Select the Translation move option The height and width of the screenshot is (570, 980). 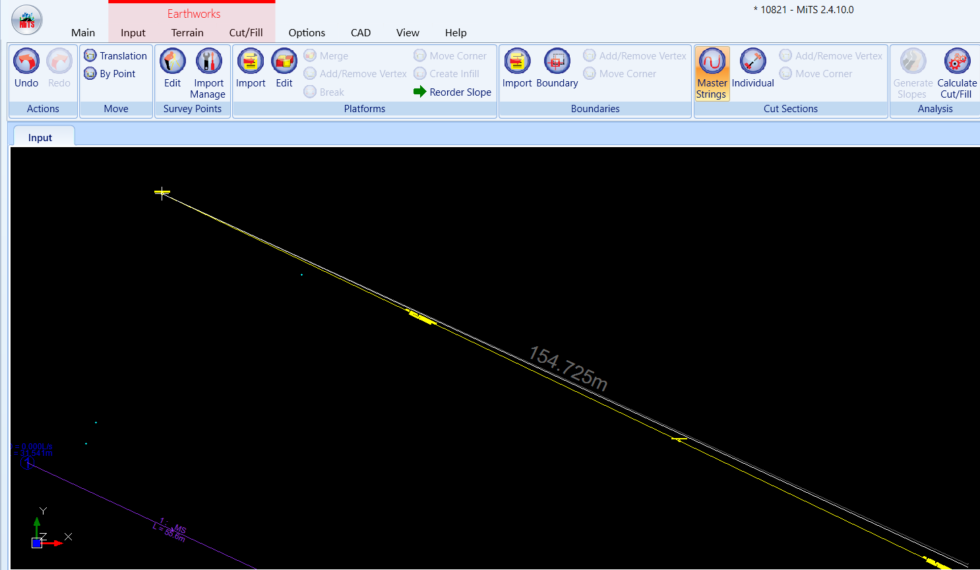click(x=115, y=56)
